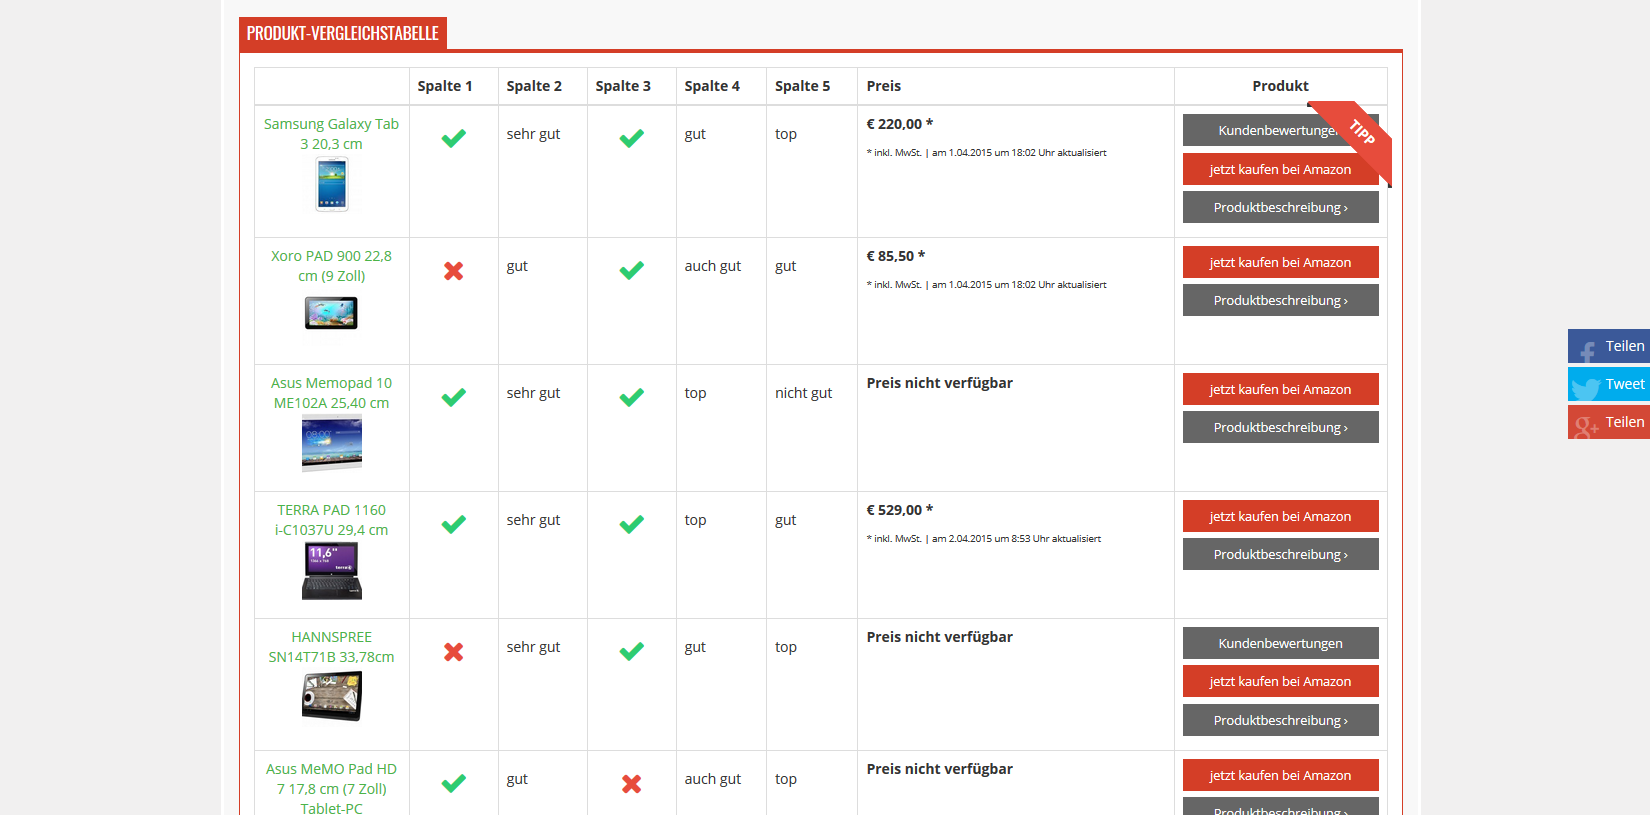
Task: Open the Asus MeMO Pad HD 7 link
Action: 331,789
